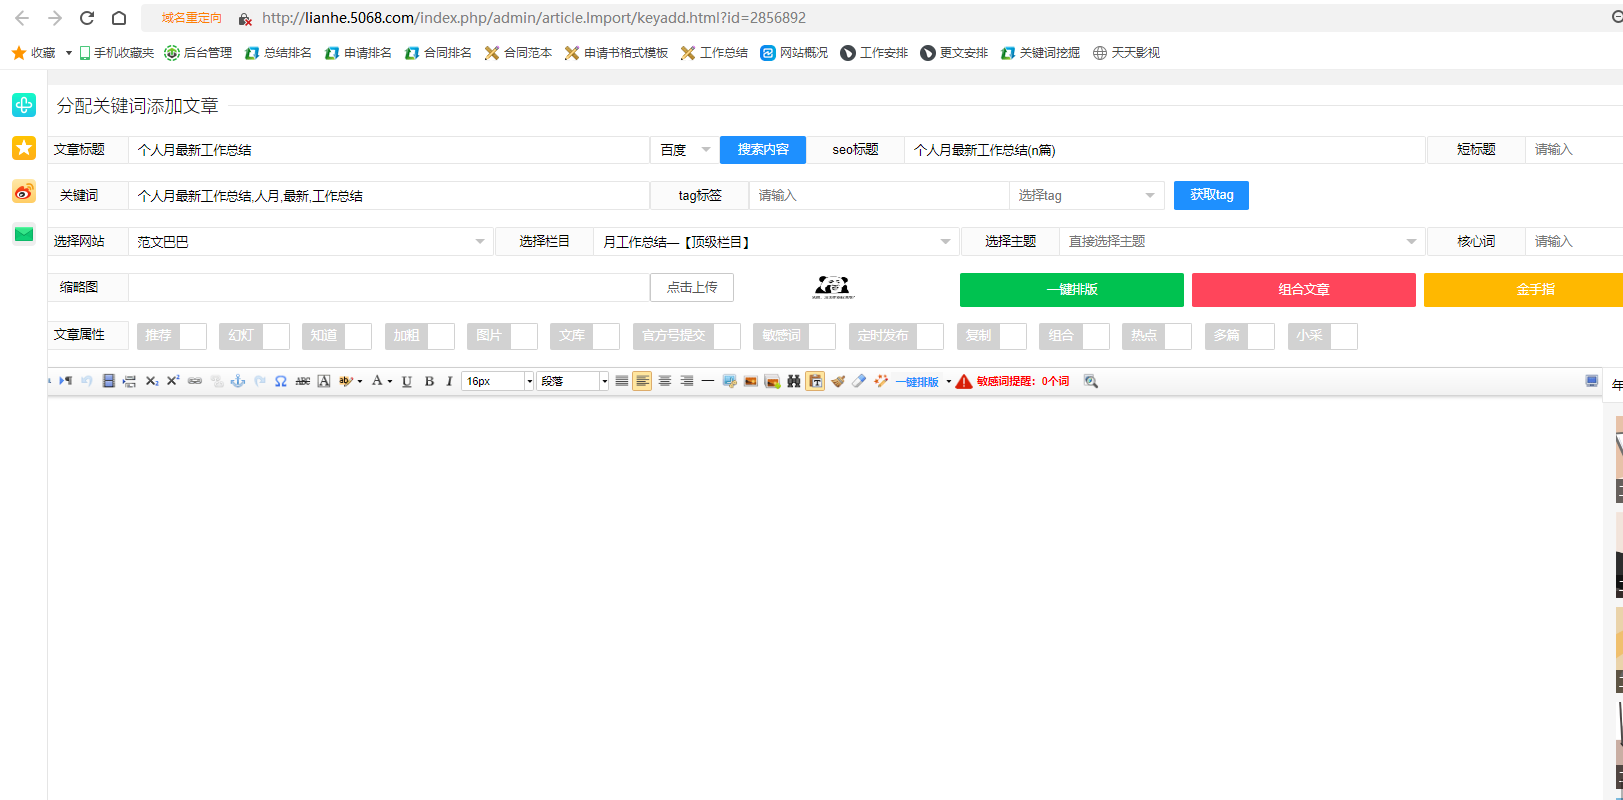Click the 获取tag button
This screenshot has width=1623, height=800.
click(x=1211, y=195)
